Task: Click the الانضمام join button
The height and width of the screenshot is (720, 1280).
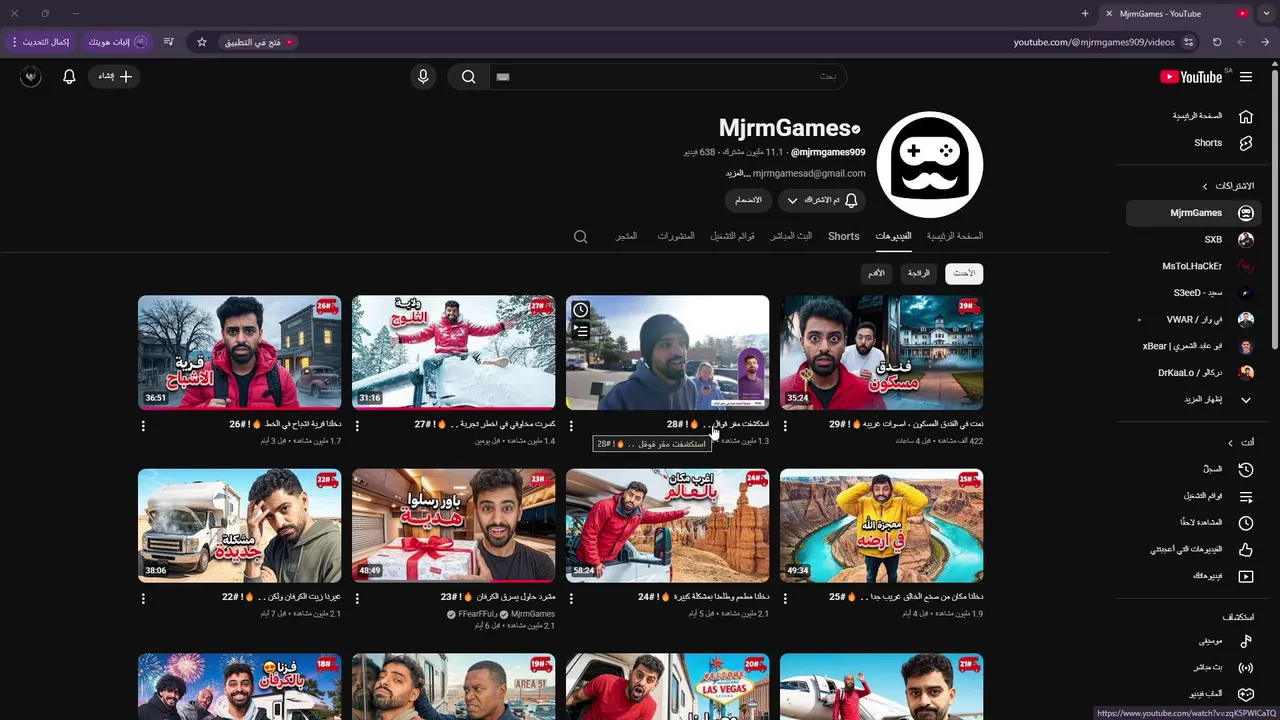Action: [x=748, y=200]
